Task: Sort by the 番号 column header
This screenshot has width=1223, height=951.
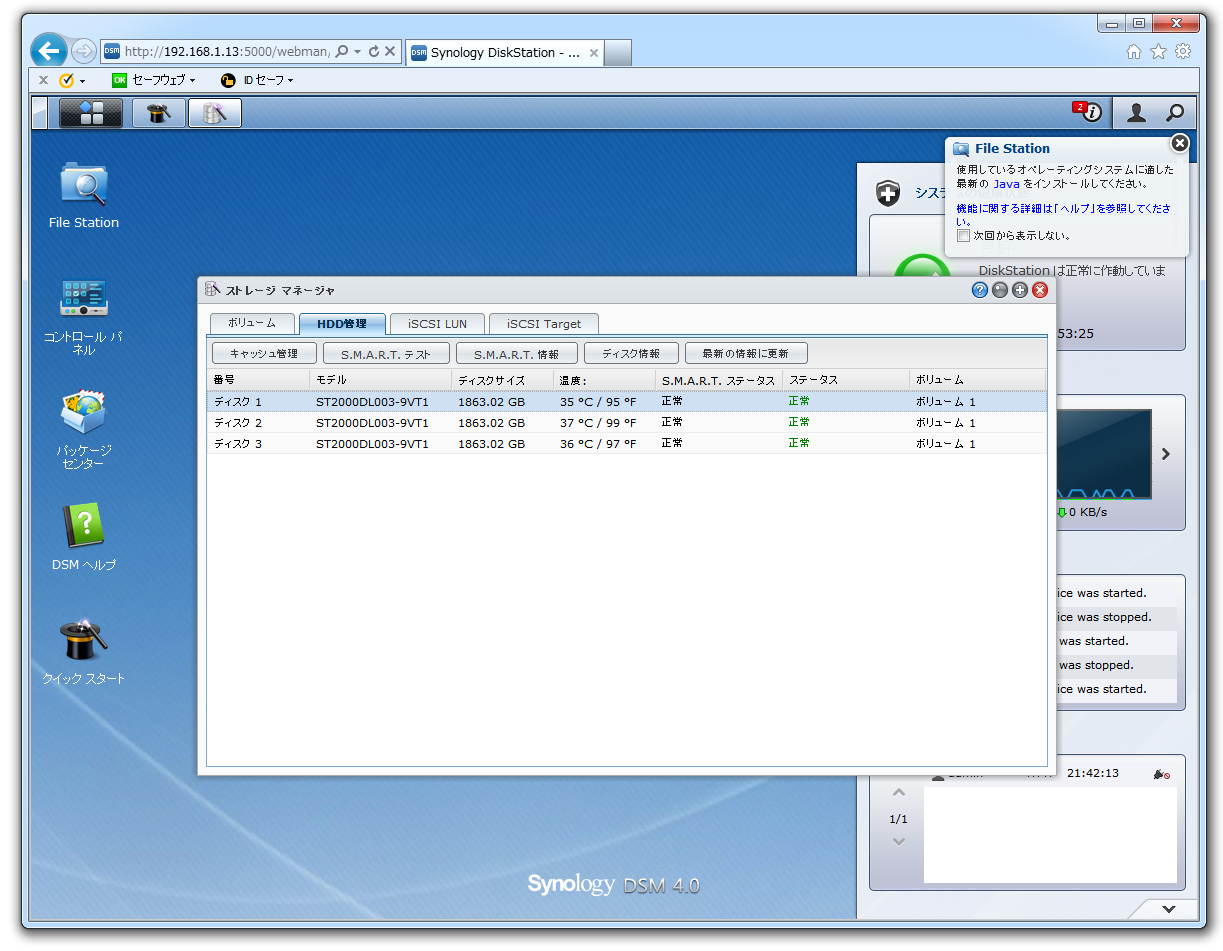Action: (259, 380)
